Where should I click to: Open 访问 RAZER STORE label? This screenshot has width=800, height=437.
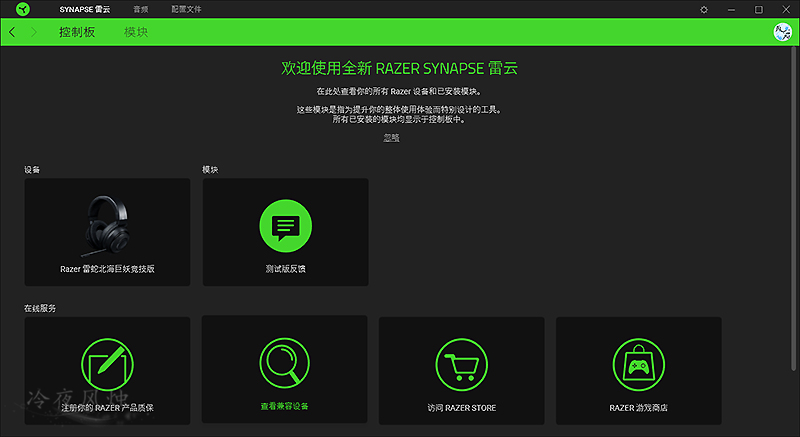tap(462, 407)
